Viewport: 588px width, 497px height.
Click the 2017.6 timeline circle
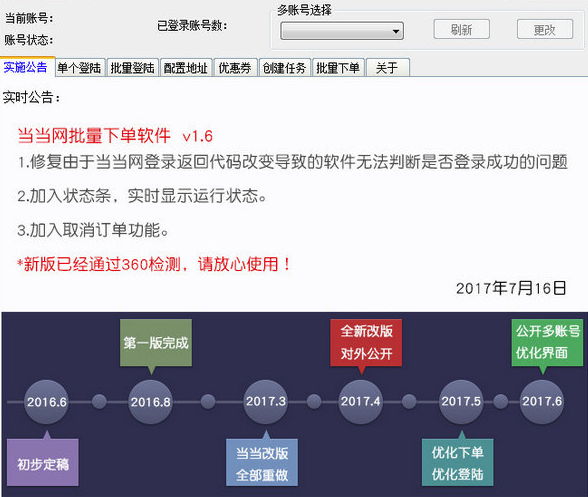pyautogui.click(x=542, y=402)
